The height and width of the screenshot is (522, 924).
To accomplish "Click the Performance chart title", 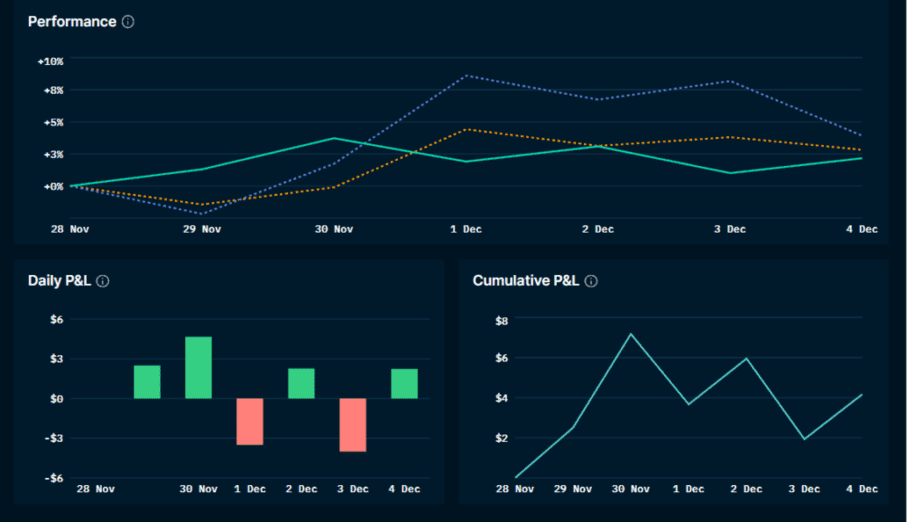I will pyautogui.click(x=72, y=22).
